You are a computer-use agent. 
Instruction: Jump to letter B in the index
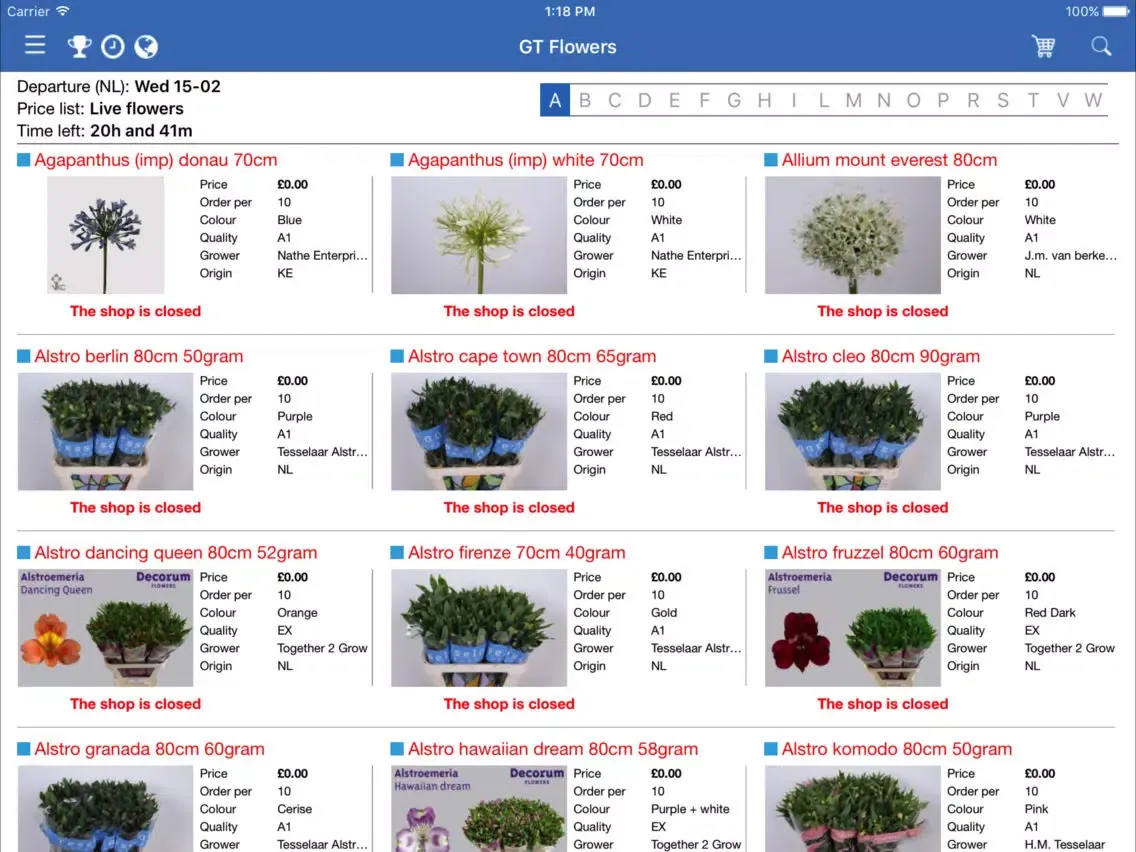pos(585,100)
